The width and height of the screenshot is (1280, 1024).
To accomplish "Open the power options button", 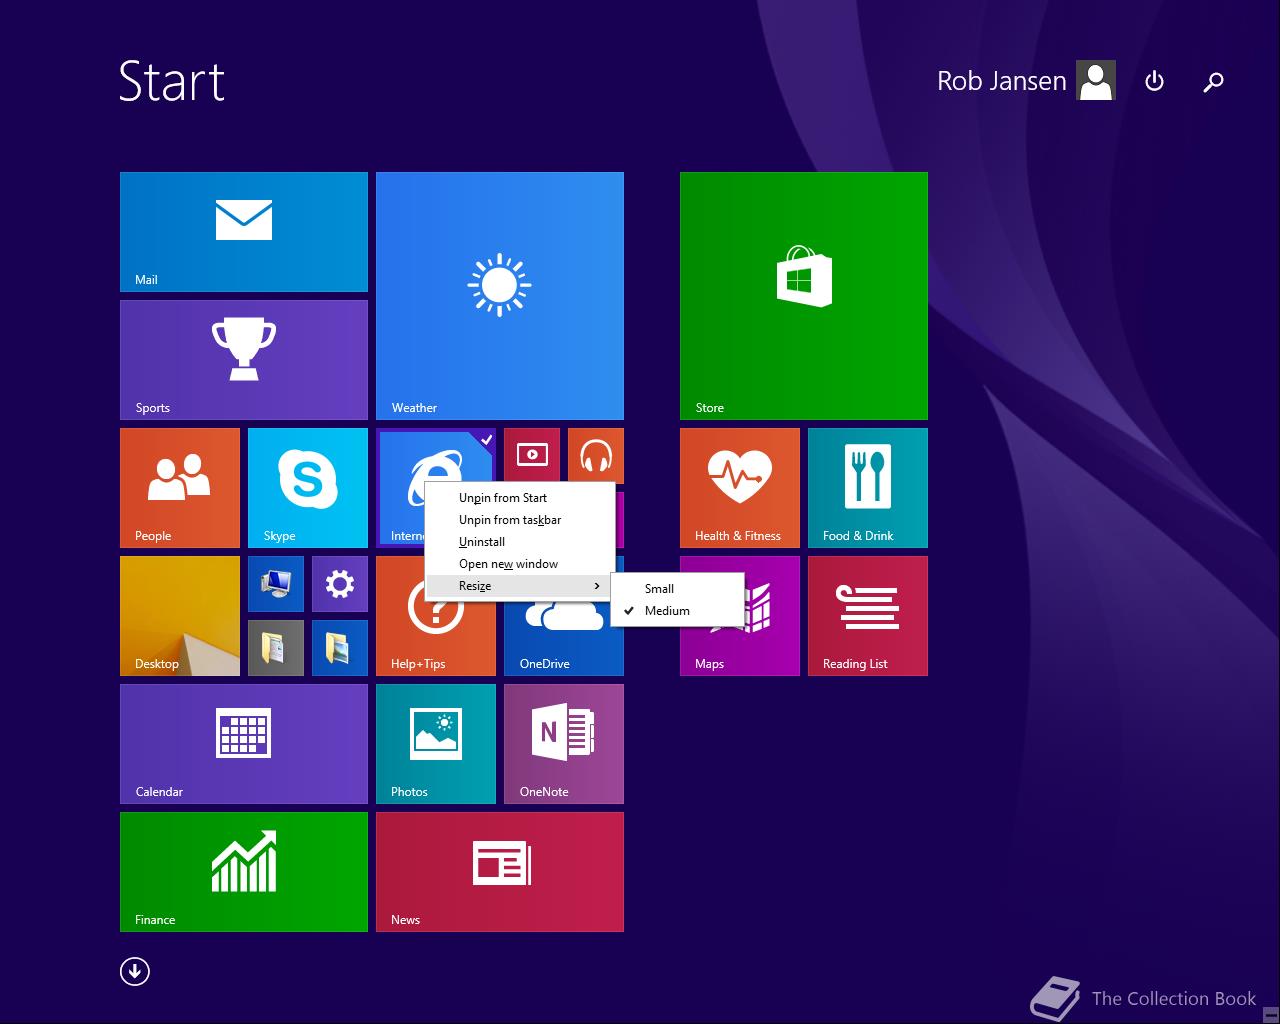I will 1154,81.
